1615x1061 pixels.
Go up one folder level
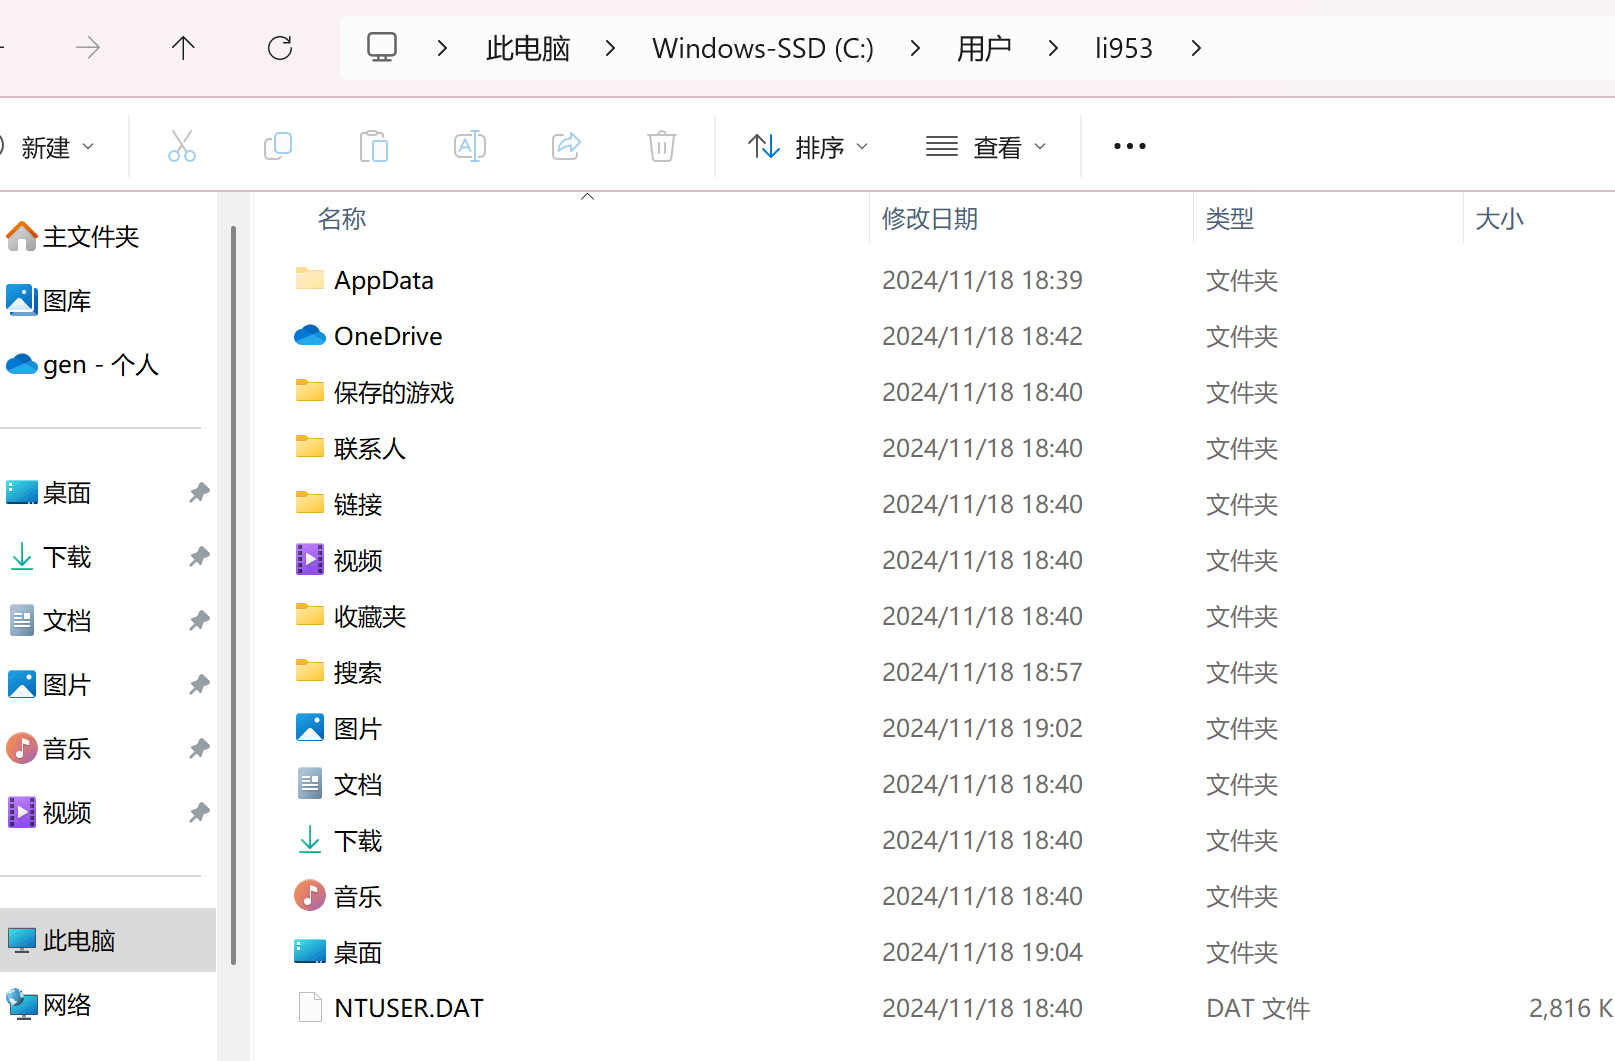click(183, 47)
